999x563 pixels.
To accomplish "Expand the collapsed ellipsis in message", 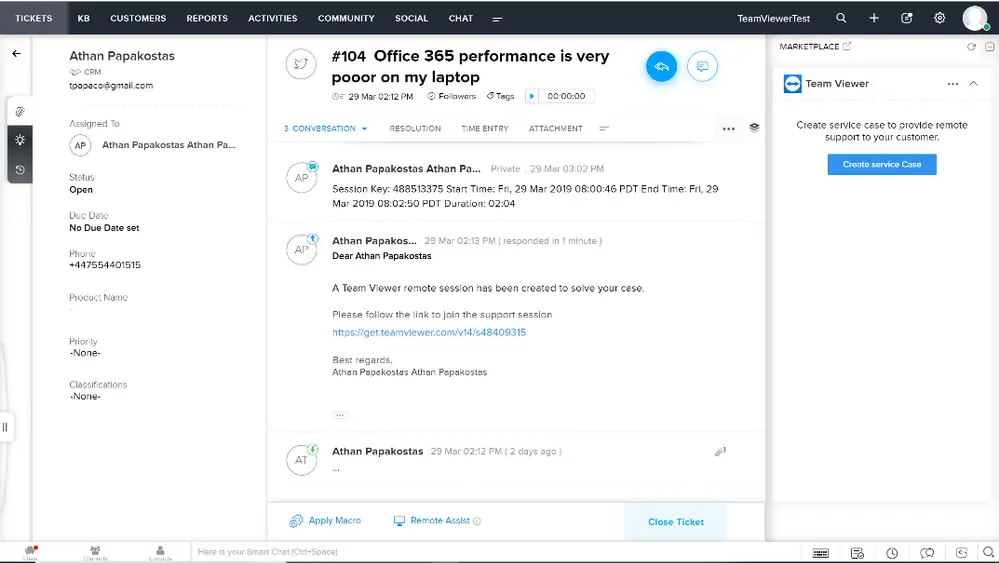I will 340,415.
